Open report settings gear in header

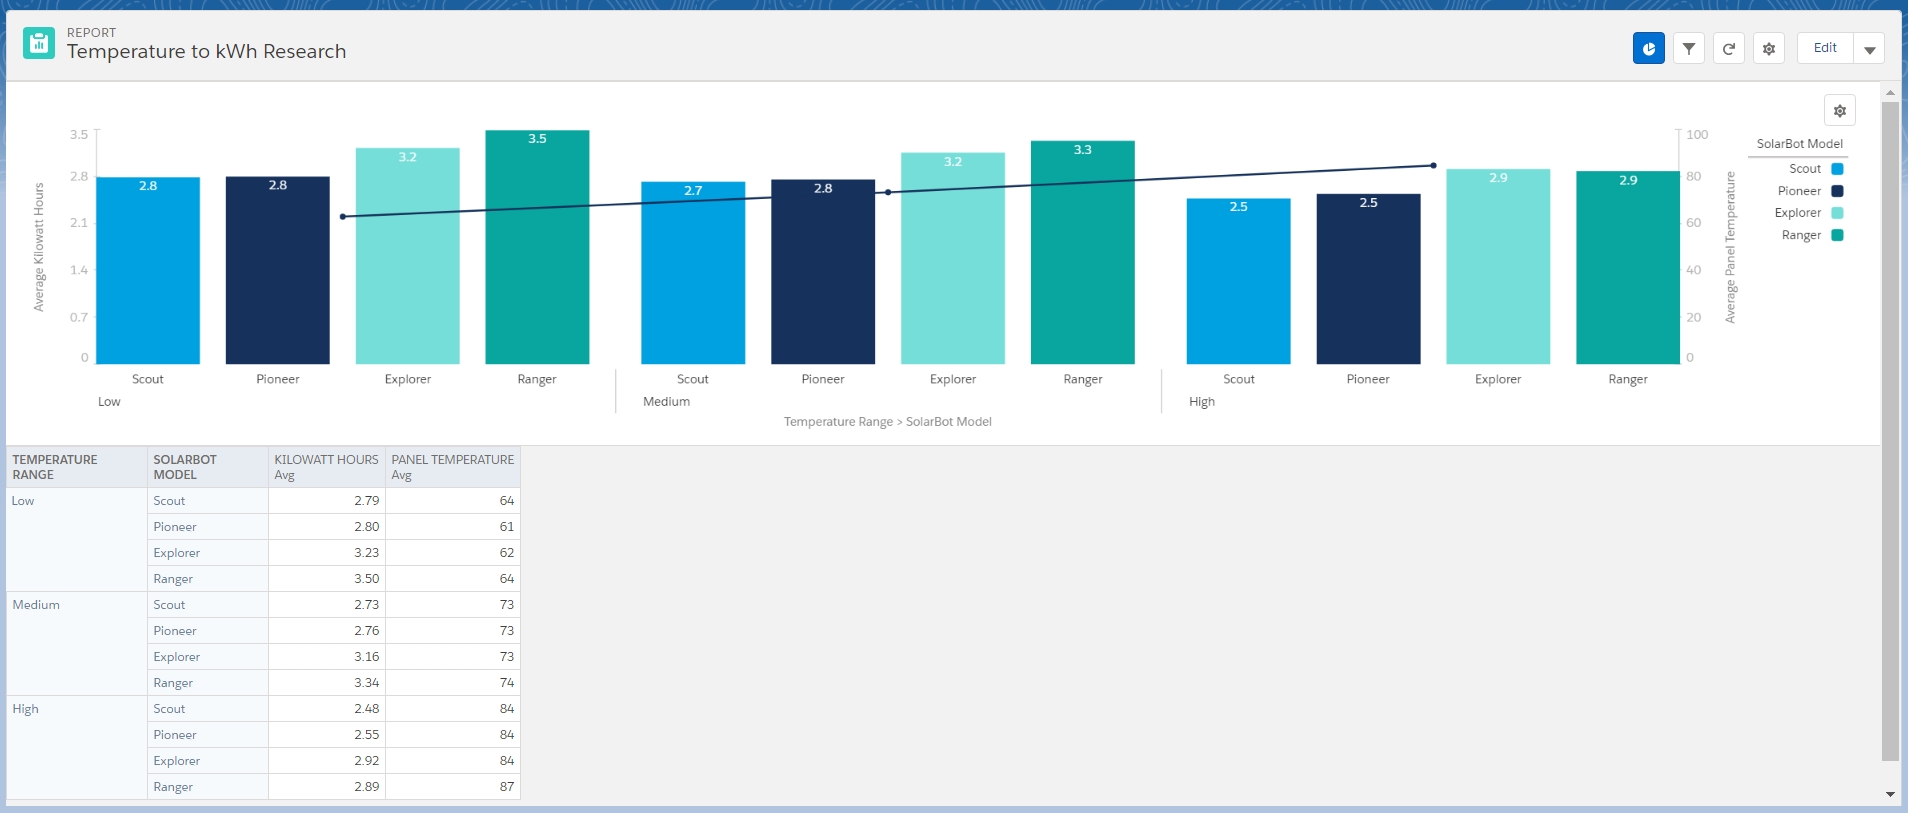coord(1768,48)
